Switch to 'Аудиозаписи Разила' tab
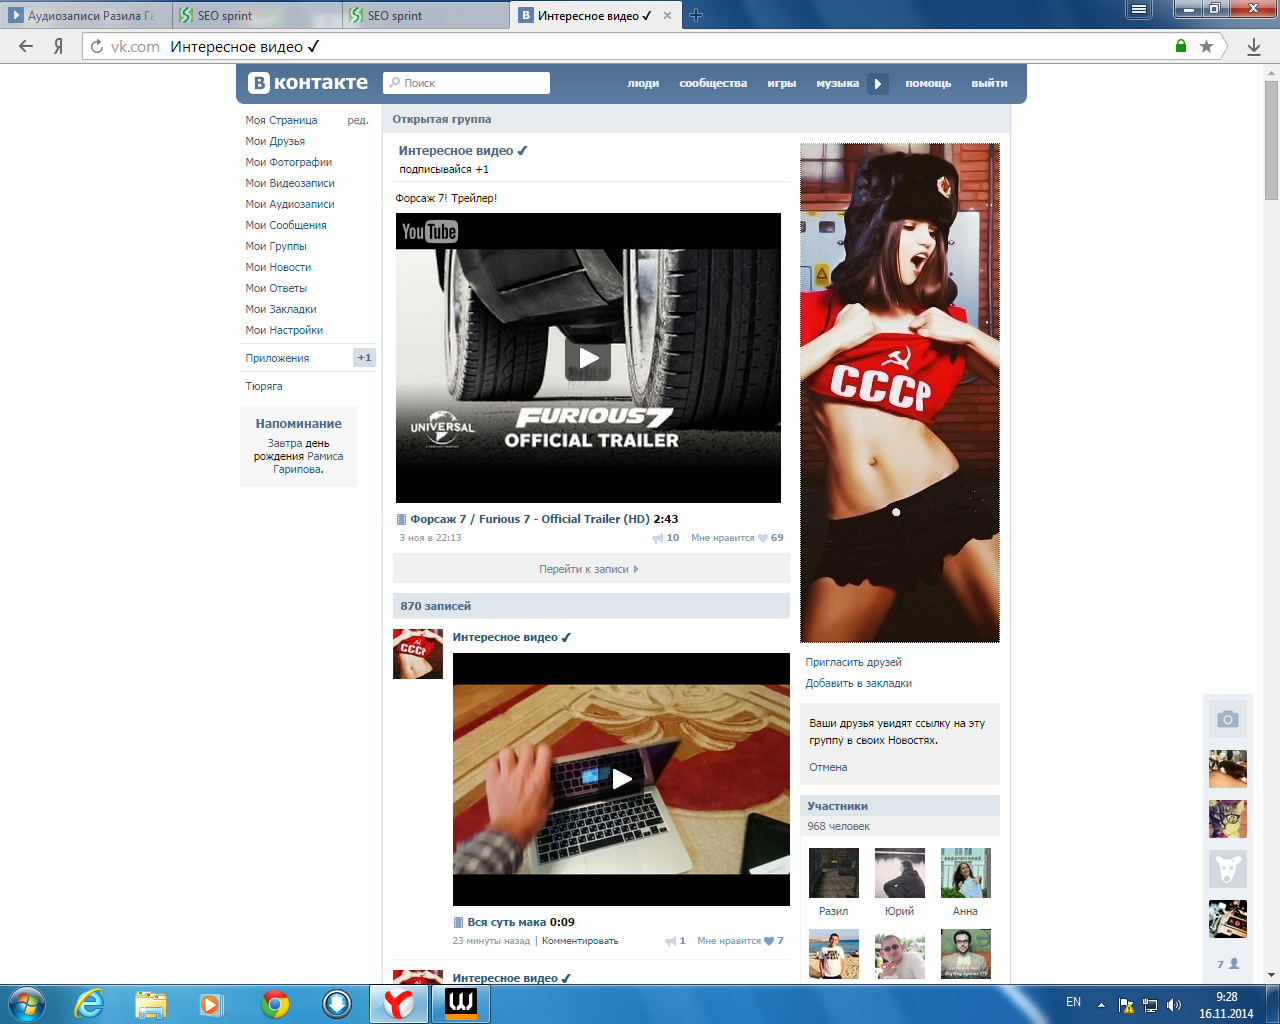 (86, 15)
